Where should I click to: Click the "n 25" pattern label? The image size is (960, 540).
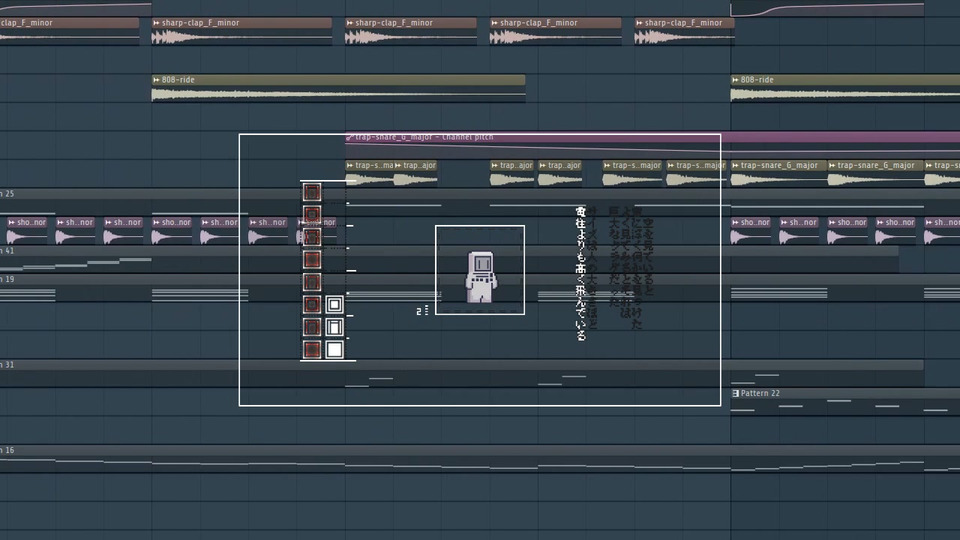(x=7, y=193)
